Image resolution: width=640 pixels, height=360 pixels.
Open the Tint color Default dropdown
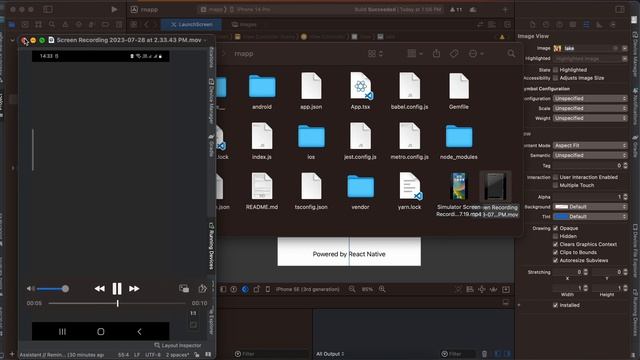[x=590, y=216]
